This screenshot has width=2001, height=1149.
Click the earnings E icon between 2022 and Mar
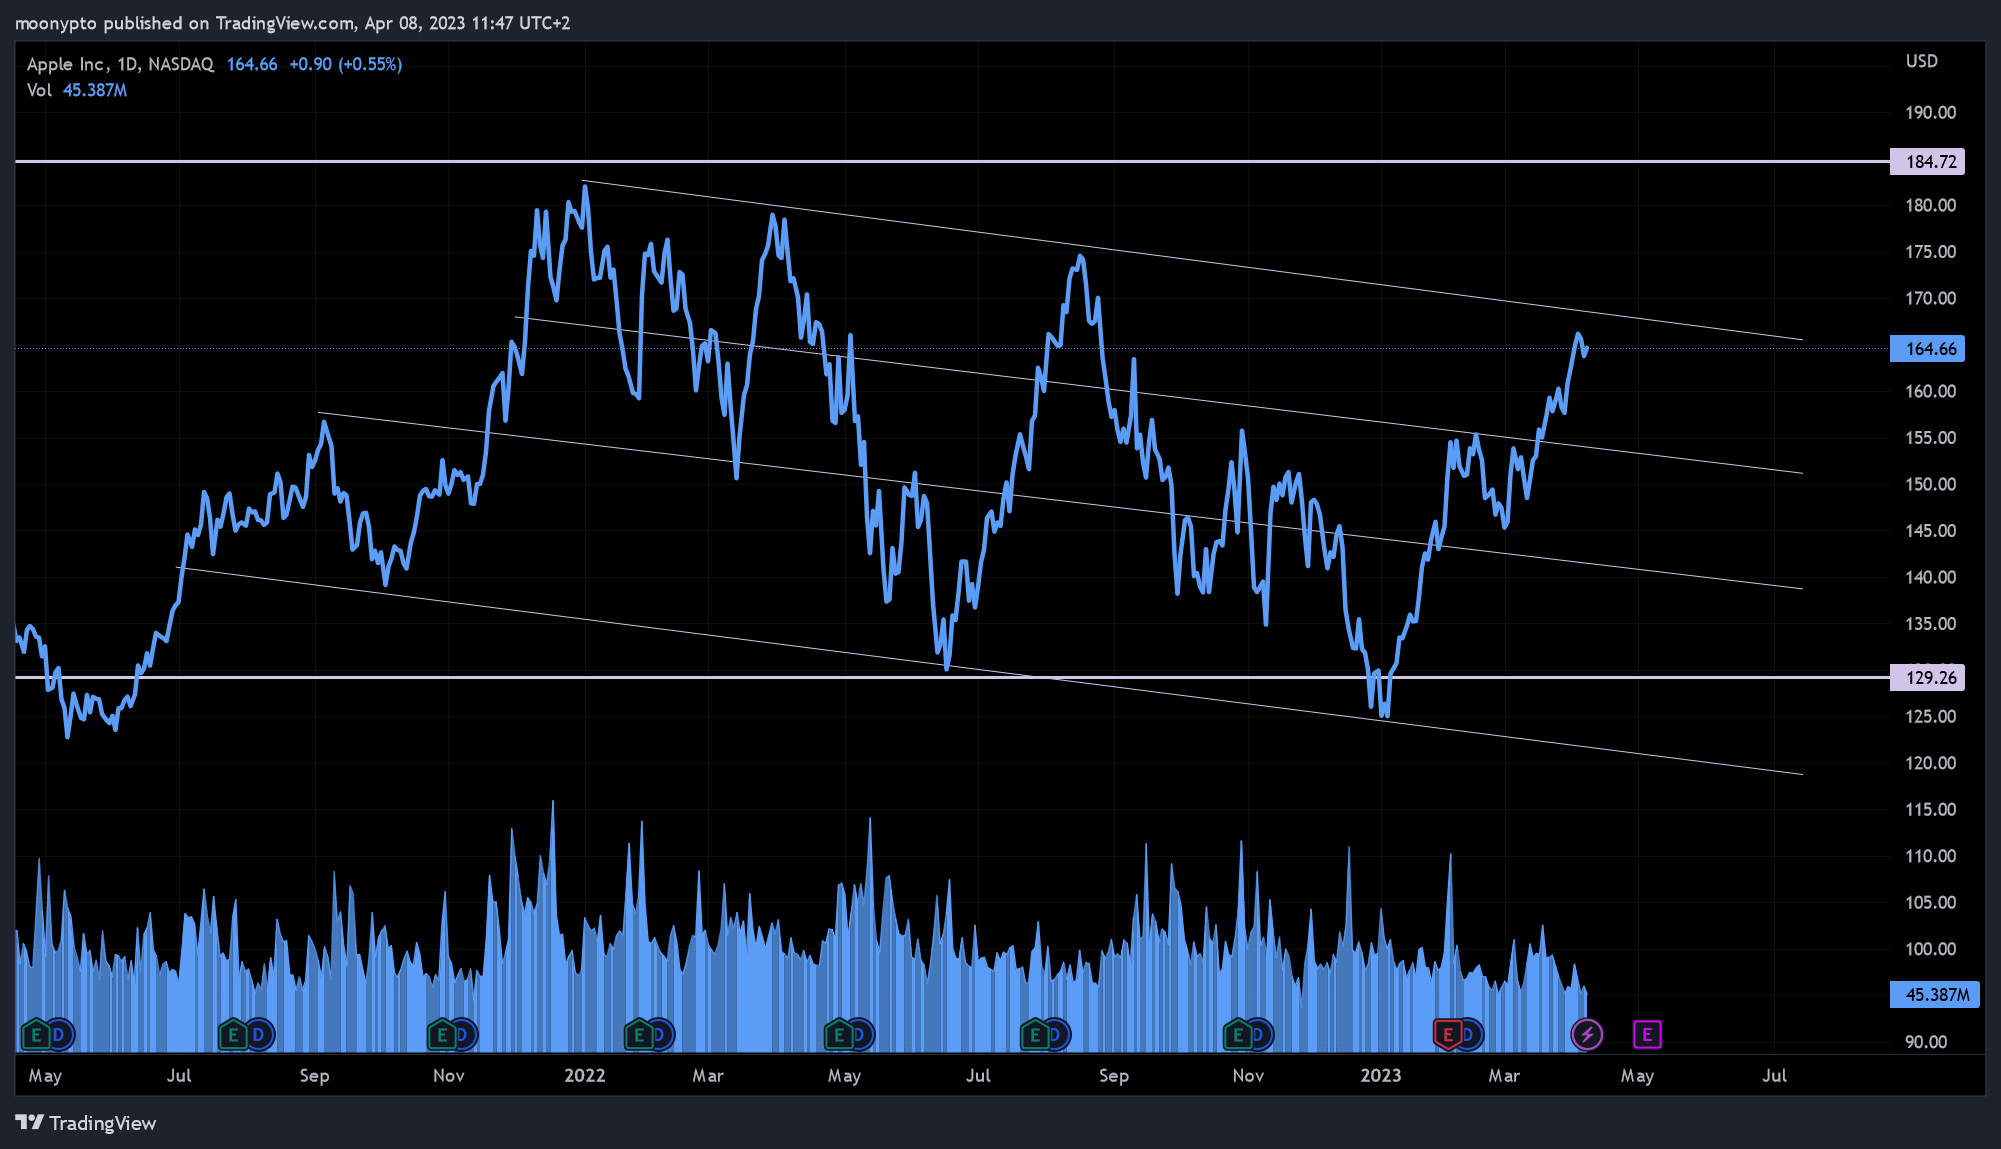point(639,1034)
